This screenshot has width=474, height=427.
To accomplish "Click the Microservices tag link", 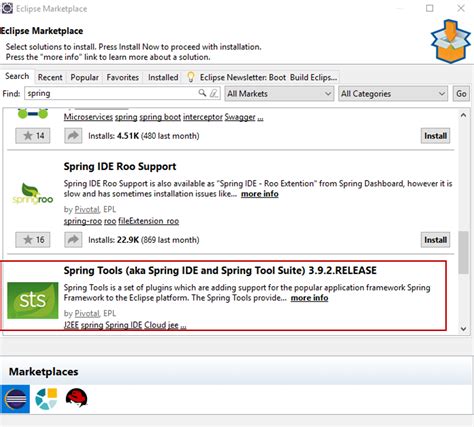I will click(x=88, y=117).
